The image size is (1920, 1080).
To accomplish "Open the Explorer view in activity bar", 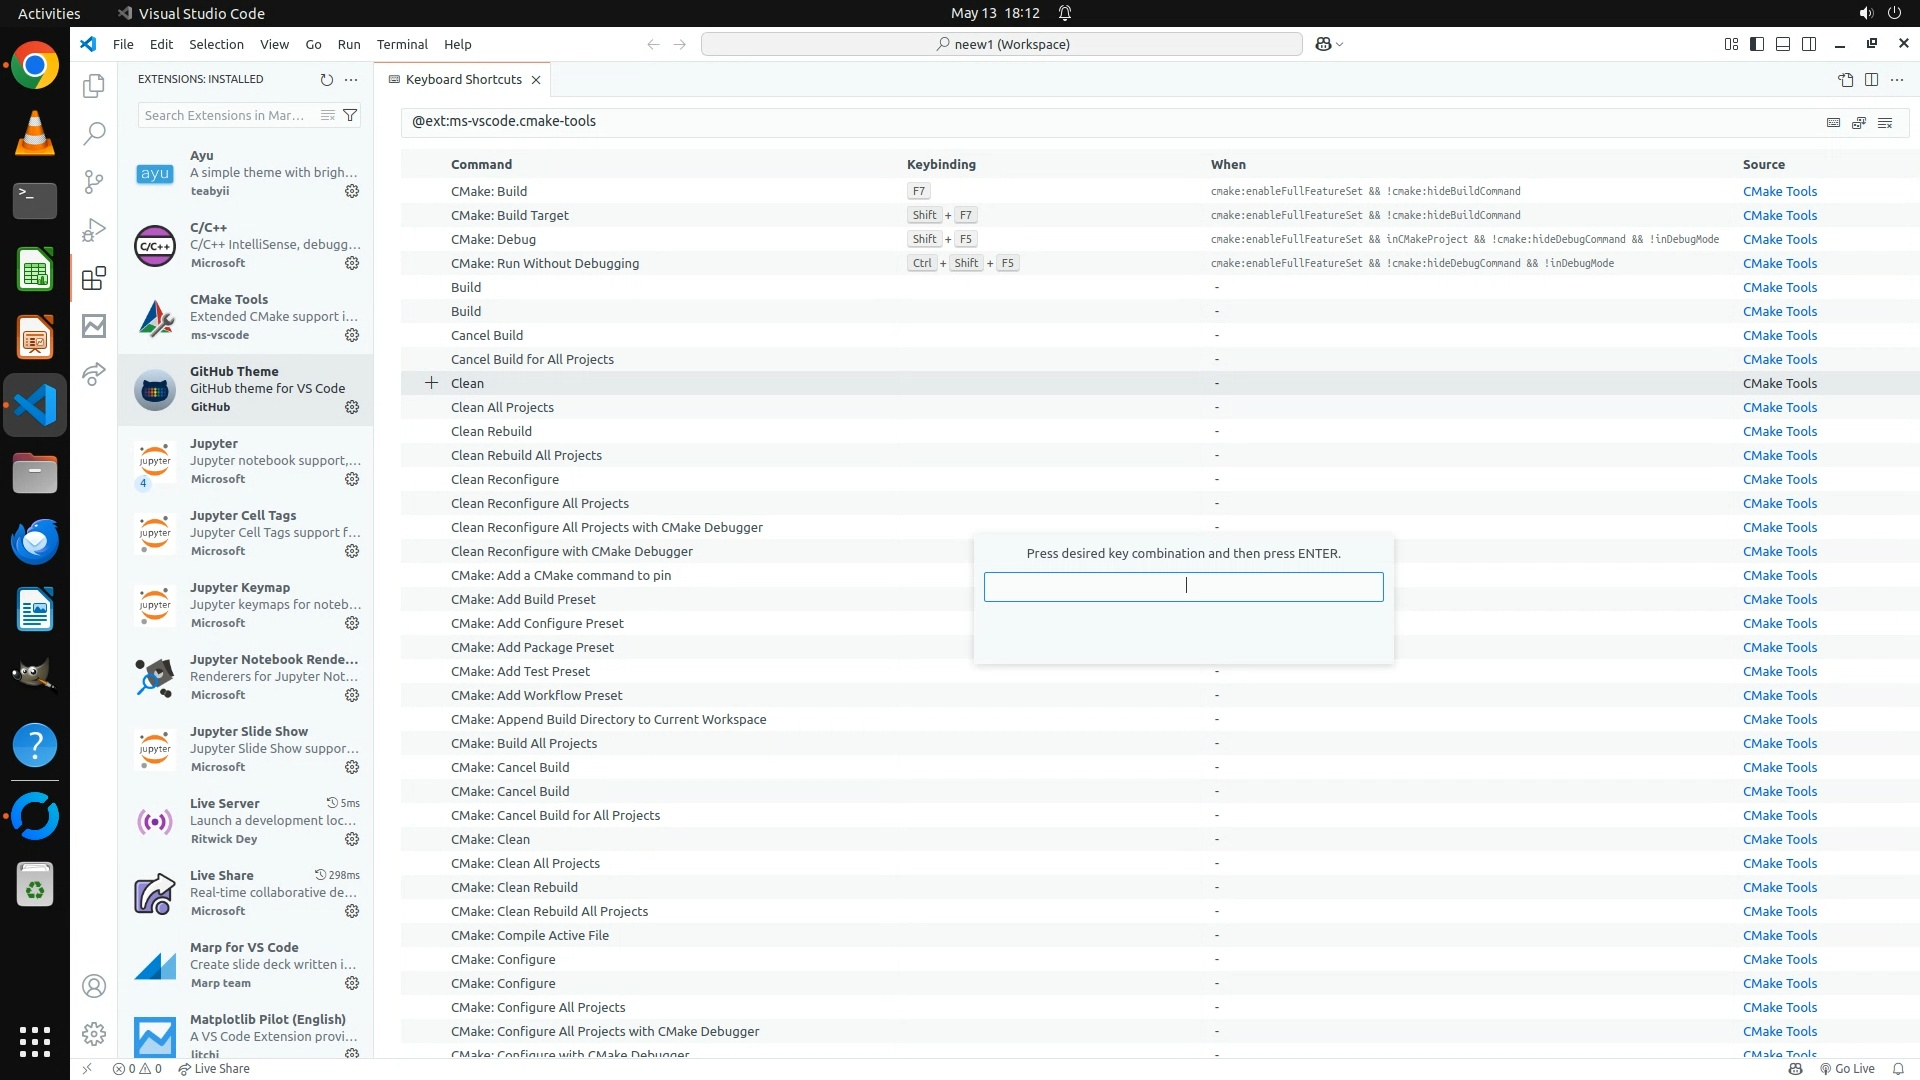I will 94,86.
